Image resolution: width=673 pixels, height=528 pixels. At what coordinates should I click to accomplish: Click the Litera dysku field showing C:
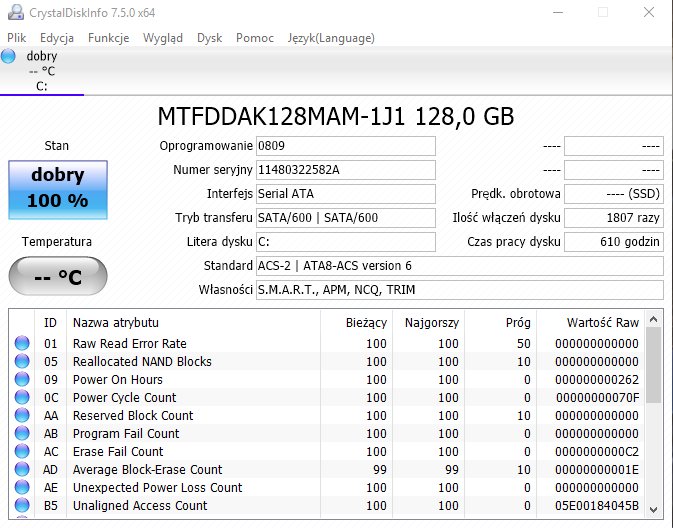pos(346,242)
